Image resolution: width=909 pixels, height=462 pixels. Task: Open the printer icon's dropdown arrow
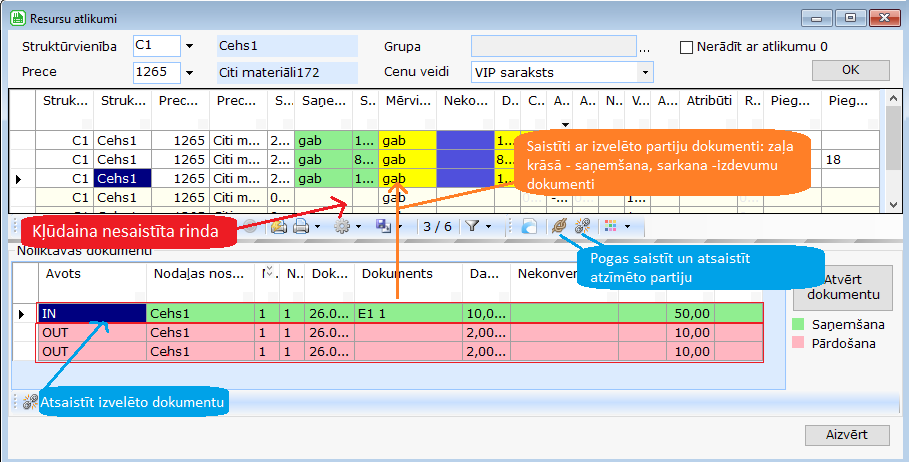(317, 227)
